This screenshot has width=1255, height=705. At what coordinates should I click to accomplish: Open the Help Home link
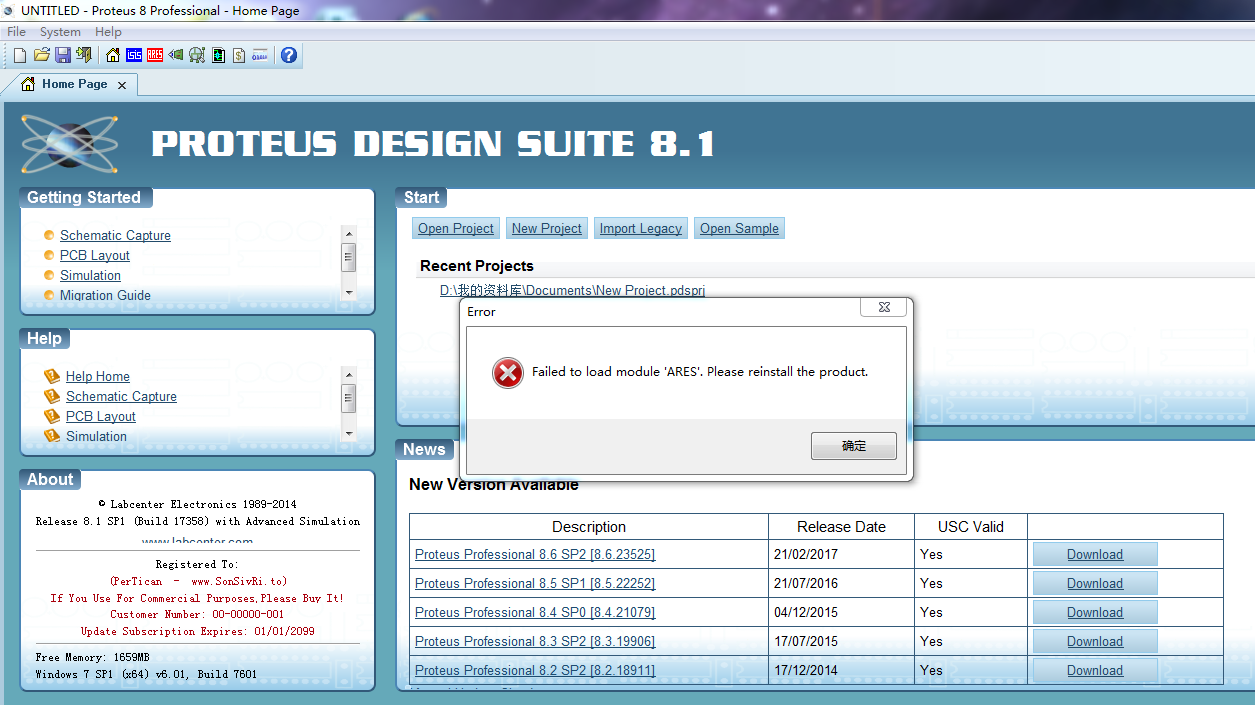(98, 376)
